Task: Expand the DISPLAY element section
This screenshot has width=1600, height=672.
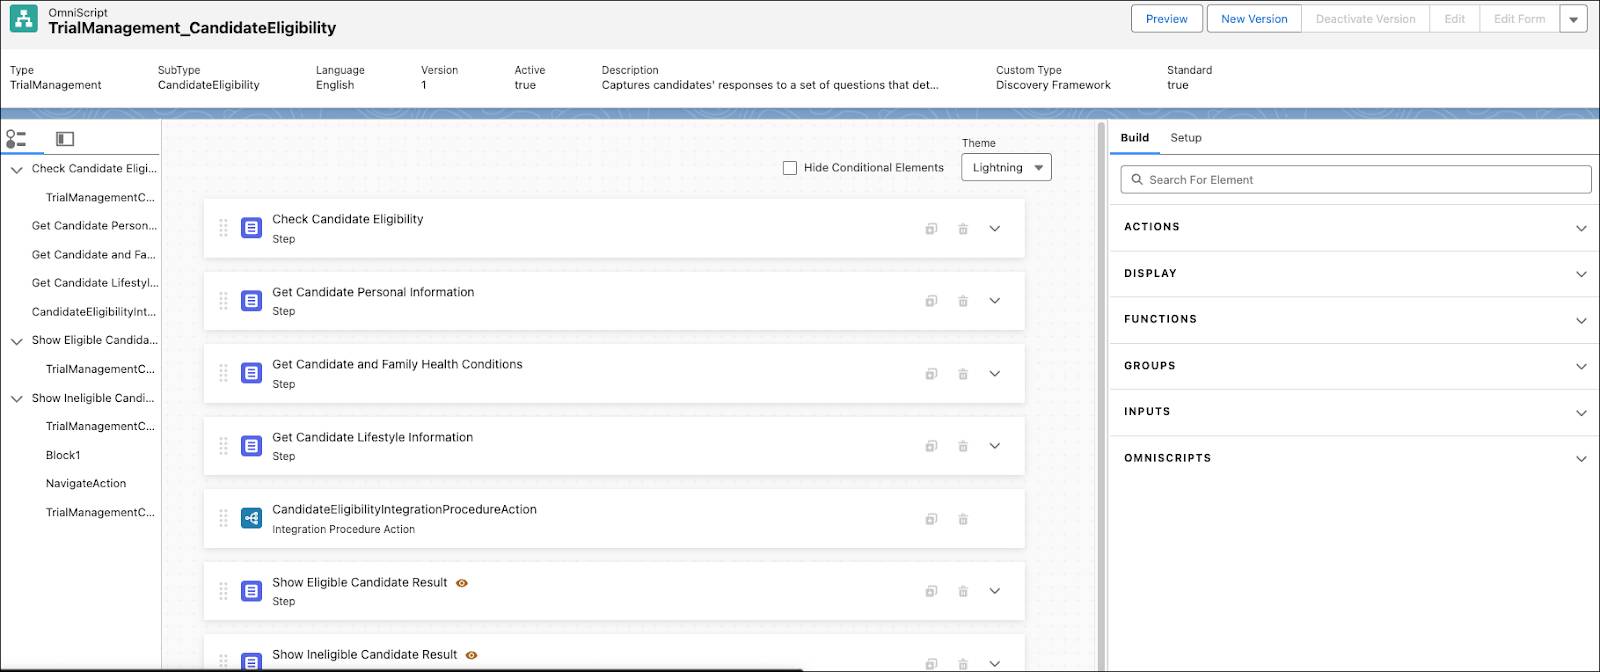Action: click(1581, 274)
